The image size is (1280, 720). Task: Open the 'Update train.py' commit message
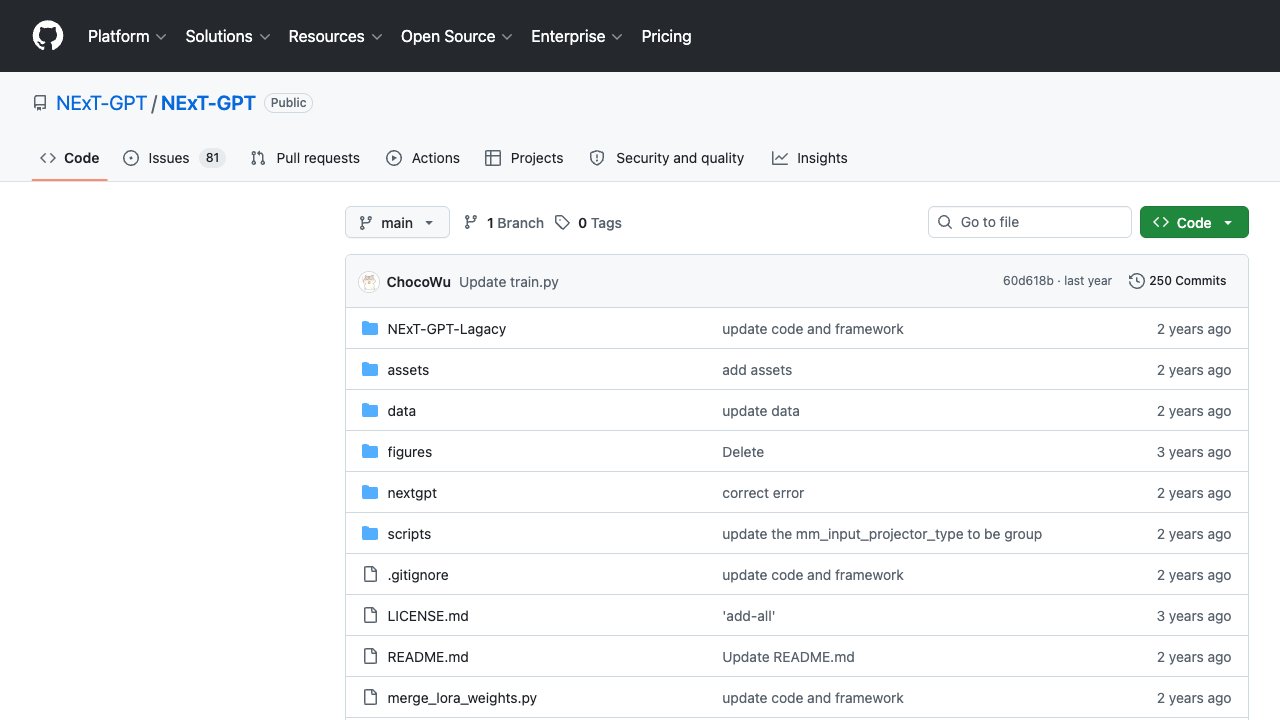509,282
